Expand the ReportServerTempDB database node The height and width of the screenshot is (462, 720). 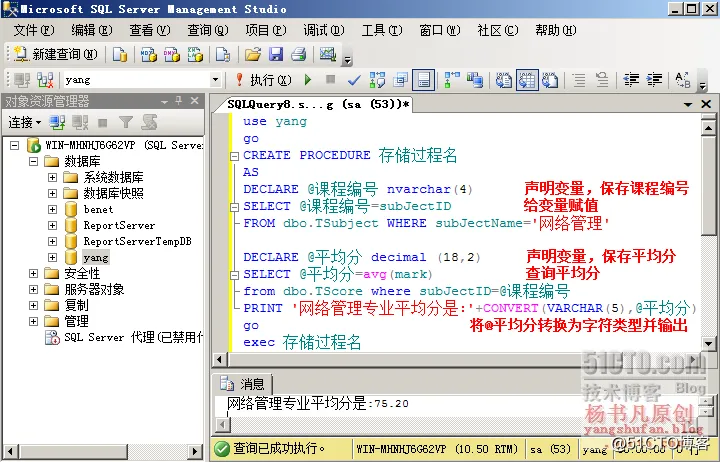tap(52, 241)
